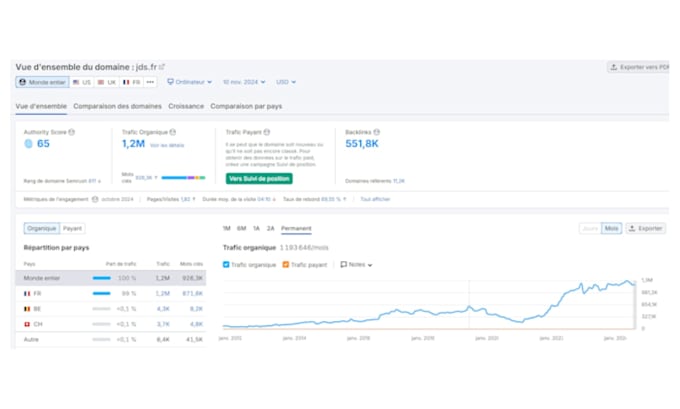Open the 1,2M organic traffic value
Image resolution: width=680 pixels, height=409 pixels.
(x=133, y=144)
